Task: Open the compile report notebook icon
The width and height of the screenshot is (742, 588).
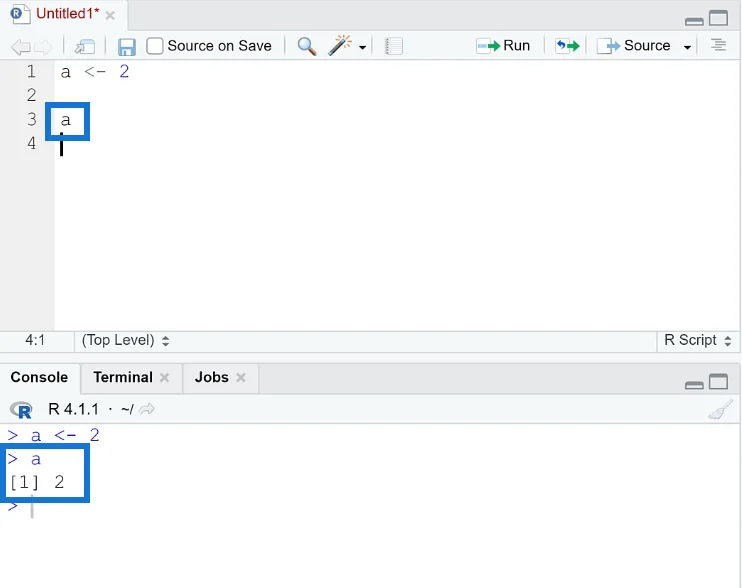Action: [393, 46]
